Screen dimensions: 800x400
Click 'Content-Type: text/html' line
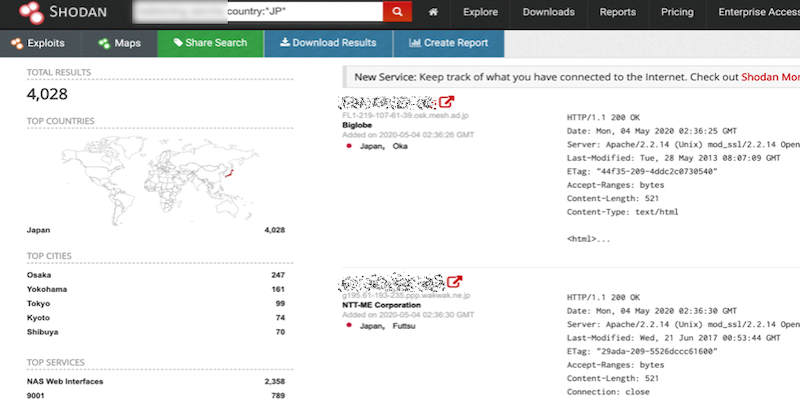(x=622, y=212)
